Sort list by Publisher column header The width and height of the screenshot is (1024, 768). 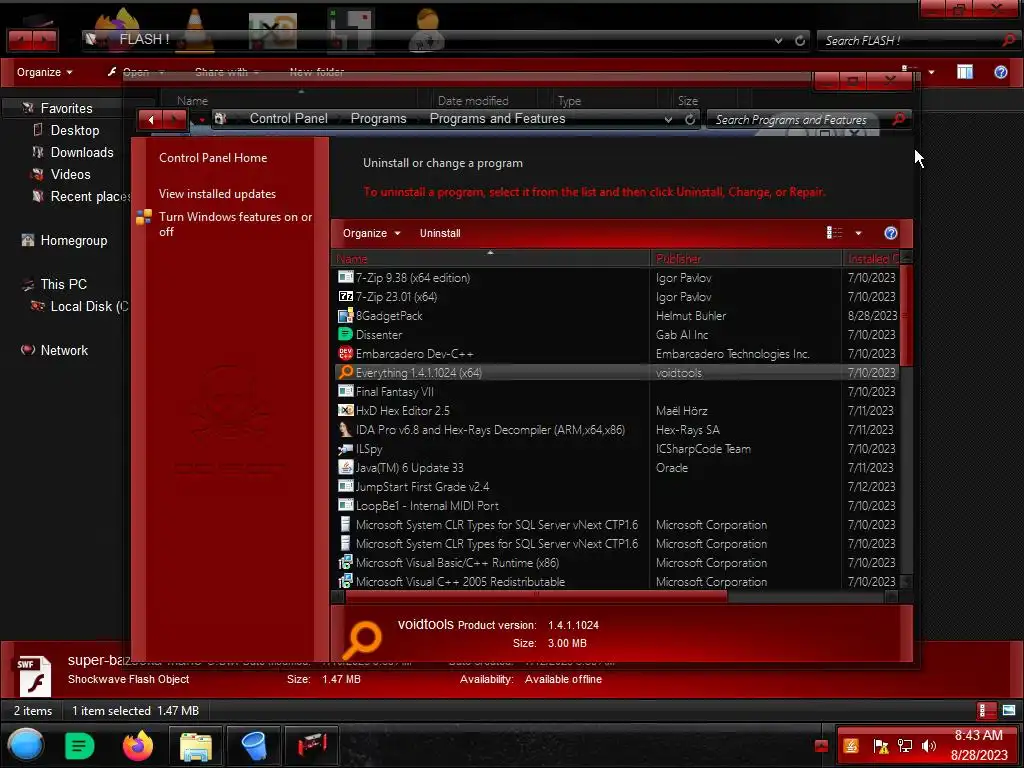click(746, 259)
